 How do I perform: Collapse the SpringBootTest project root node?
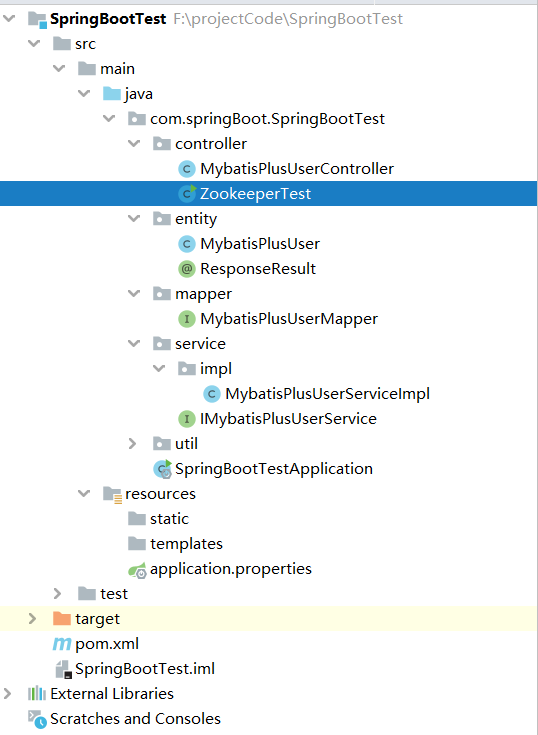[x=9, y=19]
